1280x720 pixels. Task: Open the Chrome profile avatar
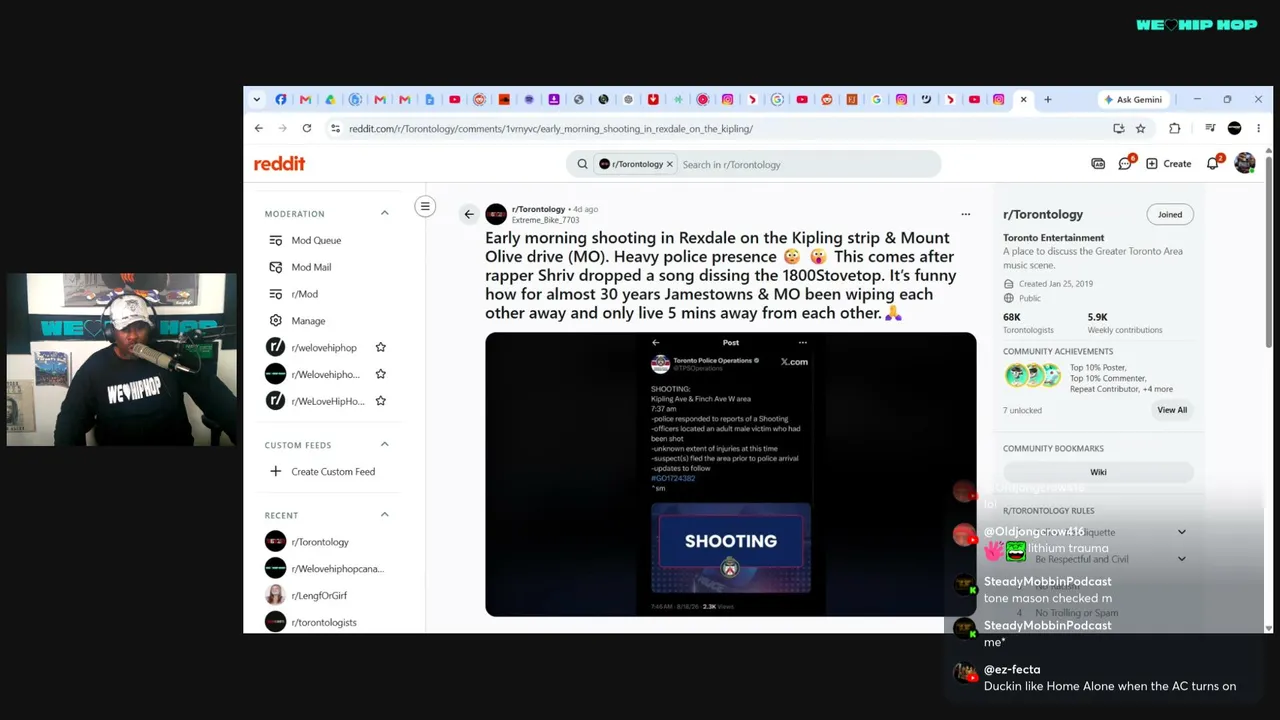(x=1234, y=128)
